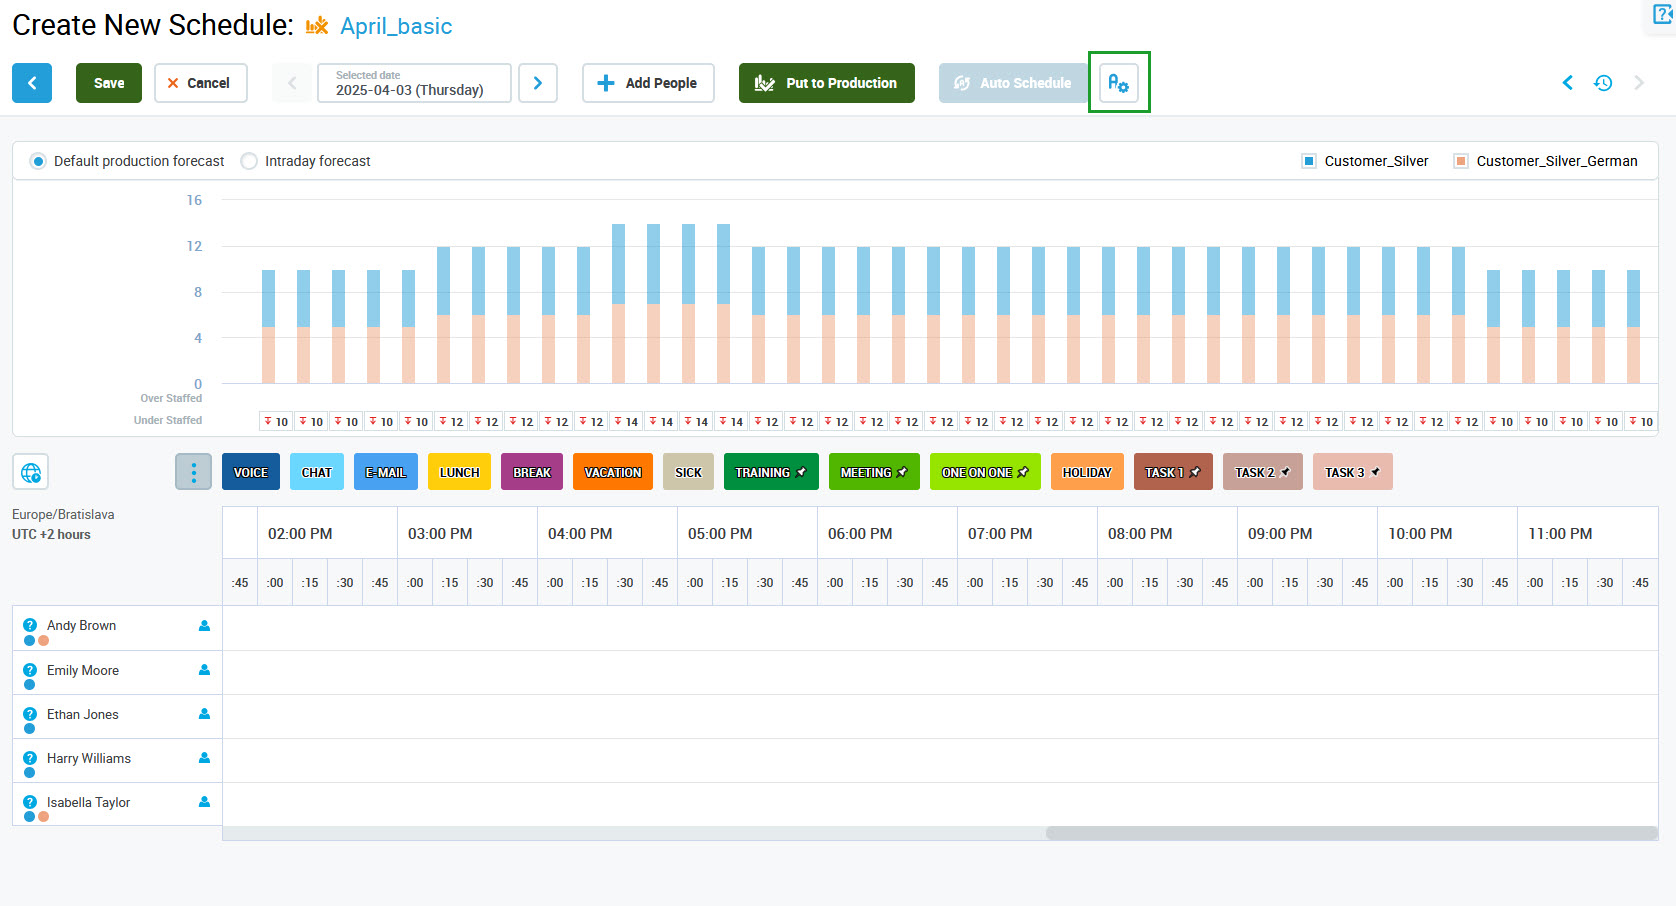Open the three-dot activity options menu

point(193,472)
